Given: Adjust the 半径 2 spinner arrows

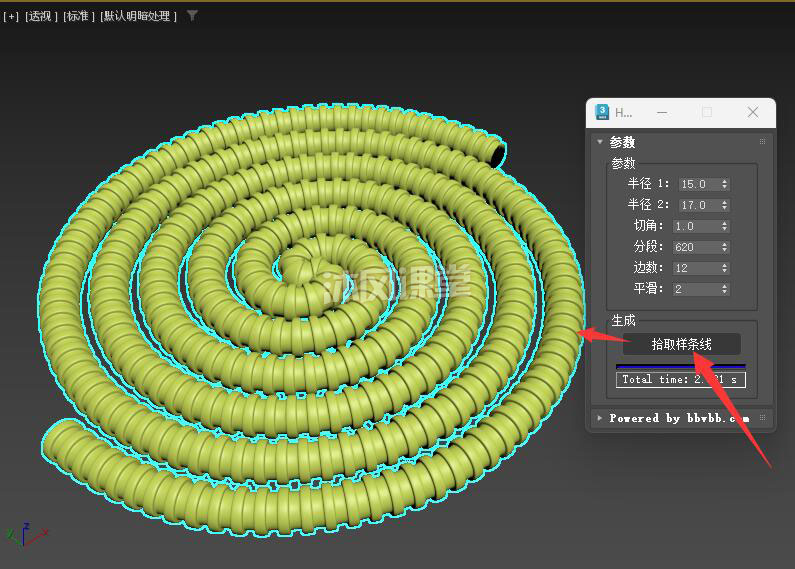Looking at the screenshot, I should click(x=725, y=205).
